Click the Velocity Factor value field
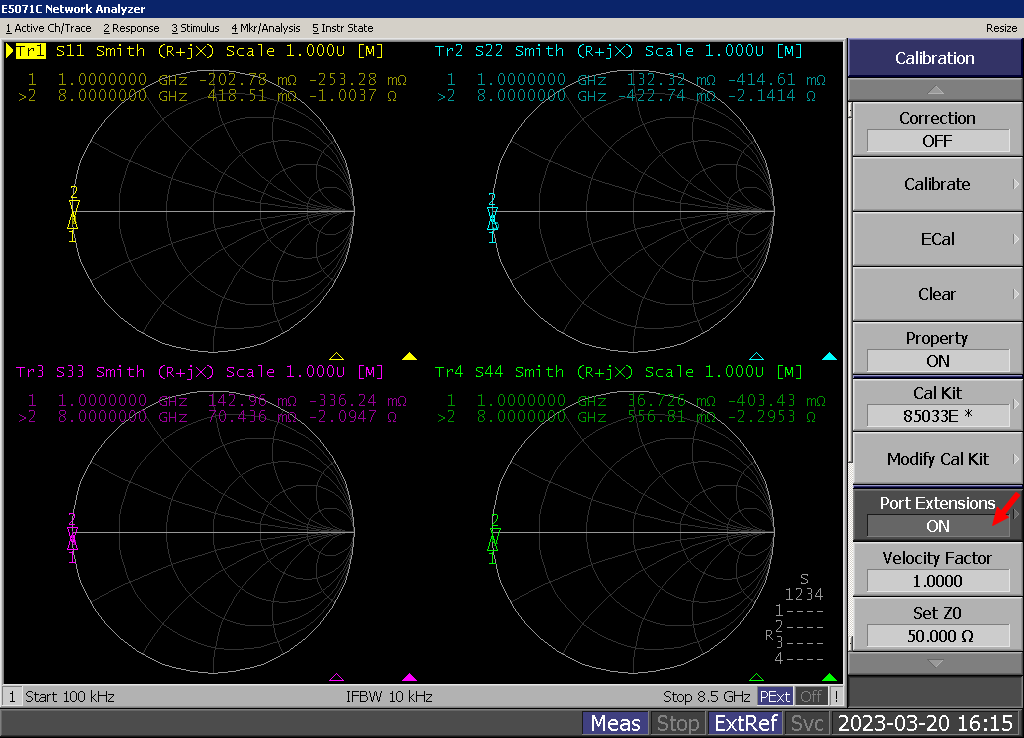 [x=936, y=580]
